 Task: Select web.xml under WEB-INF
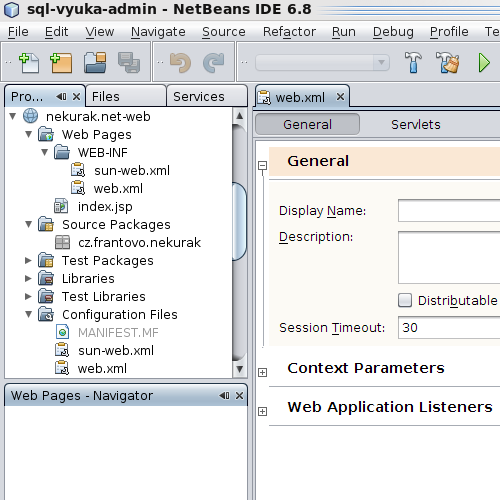click(x=118, y=188)
